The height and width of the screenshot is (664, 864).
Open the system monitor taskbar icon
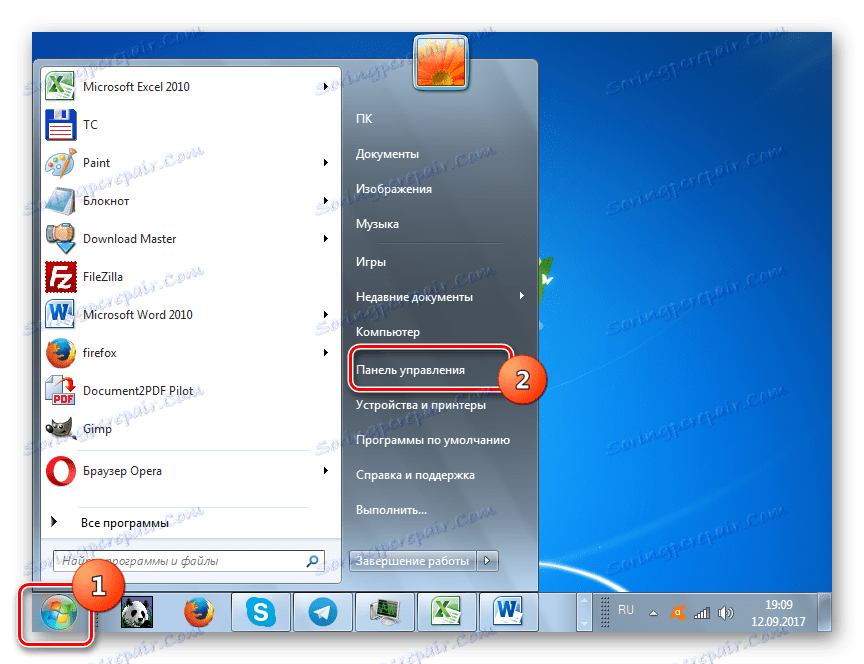(385, 612)
